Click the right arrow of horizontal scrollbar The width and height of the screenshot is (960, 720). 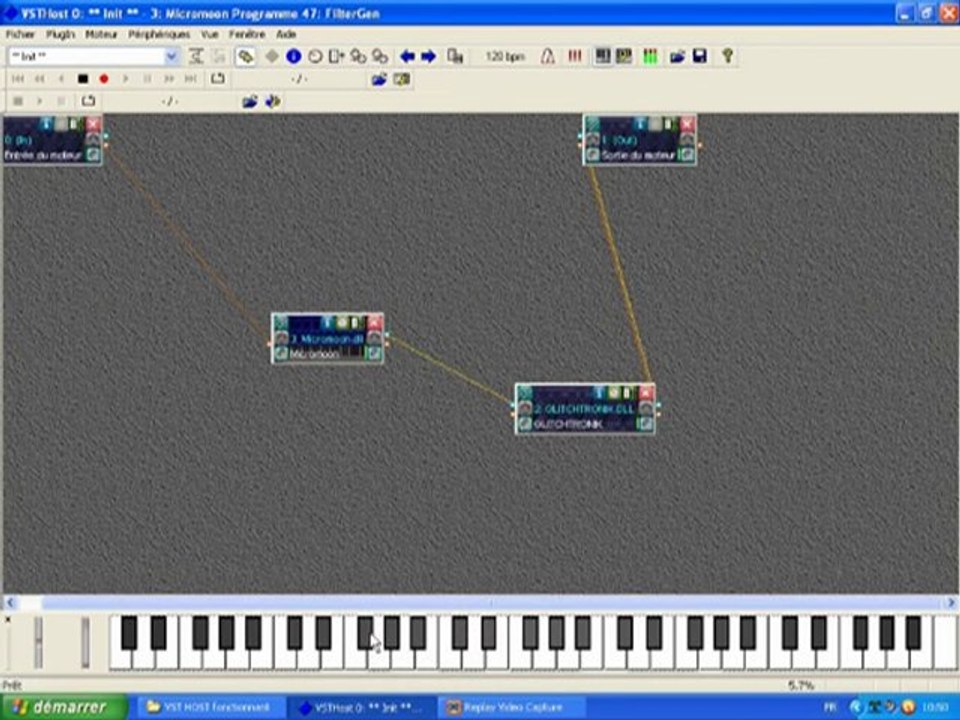click(x=951, y=603)
